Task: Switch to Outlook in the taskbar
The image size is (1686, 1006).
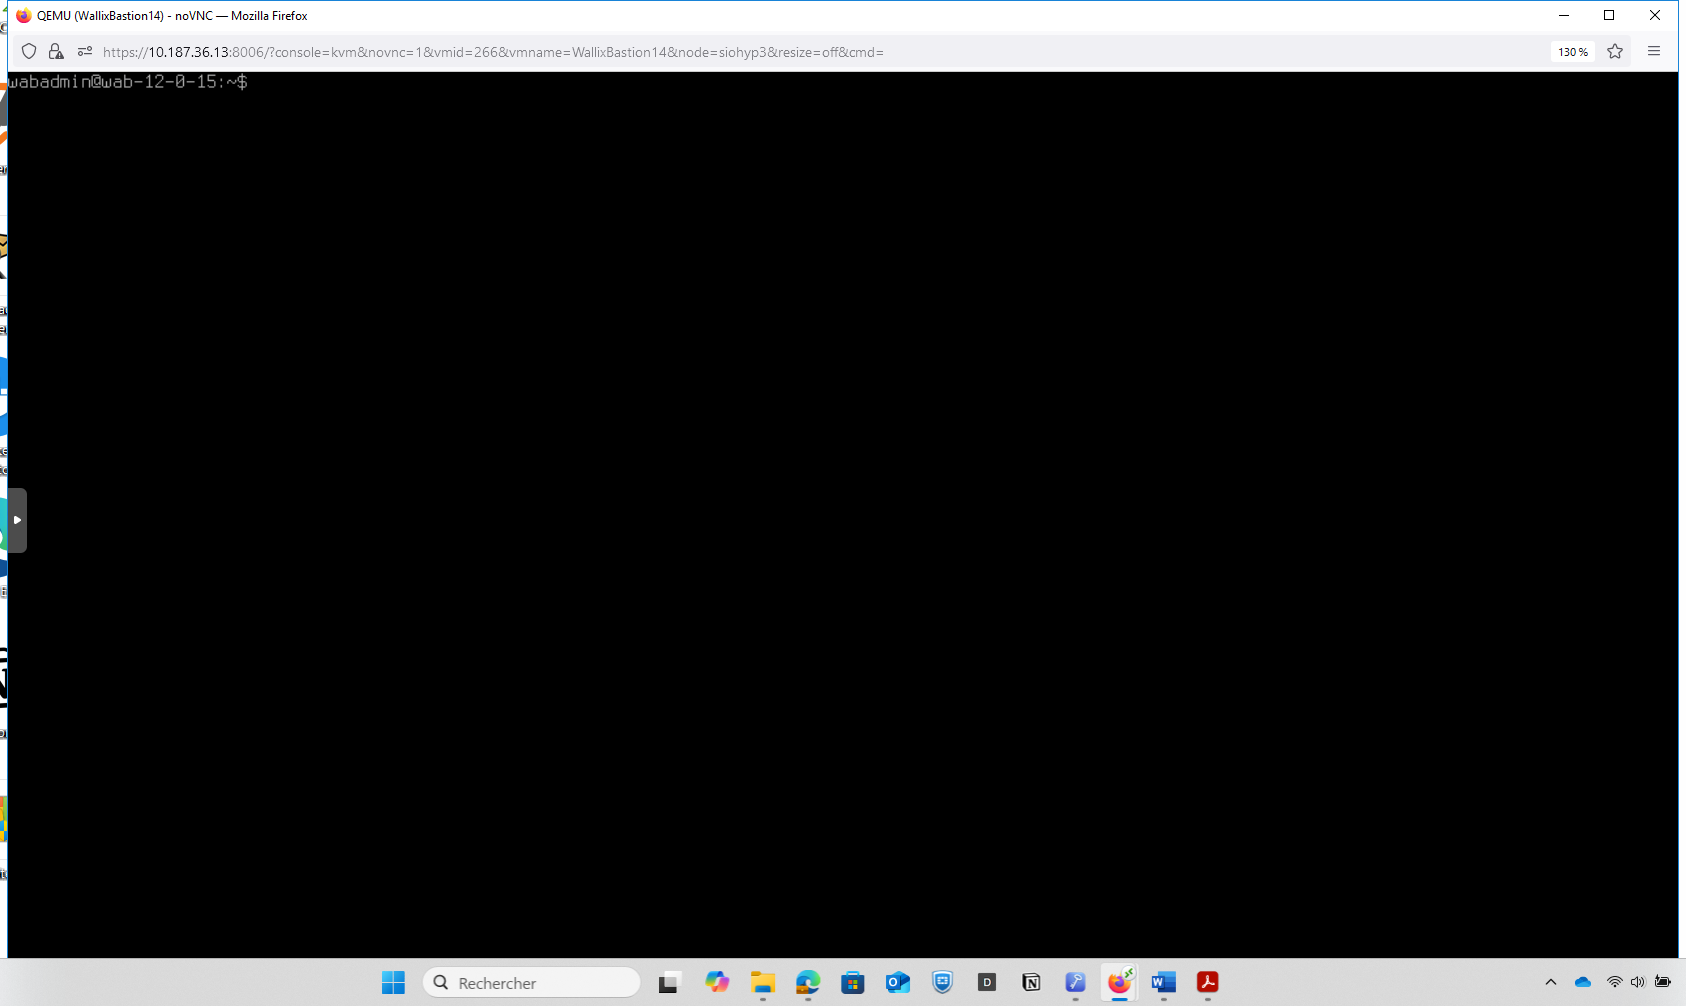Action: pyautogui.click(x=897, y=983)
